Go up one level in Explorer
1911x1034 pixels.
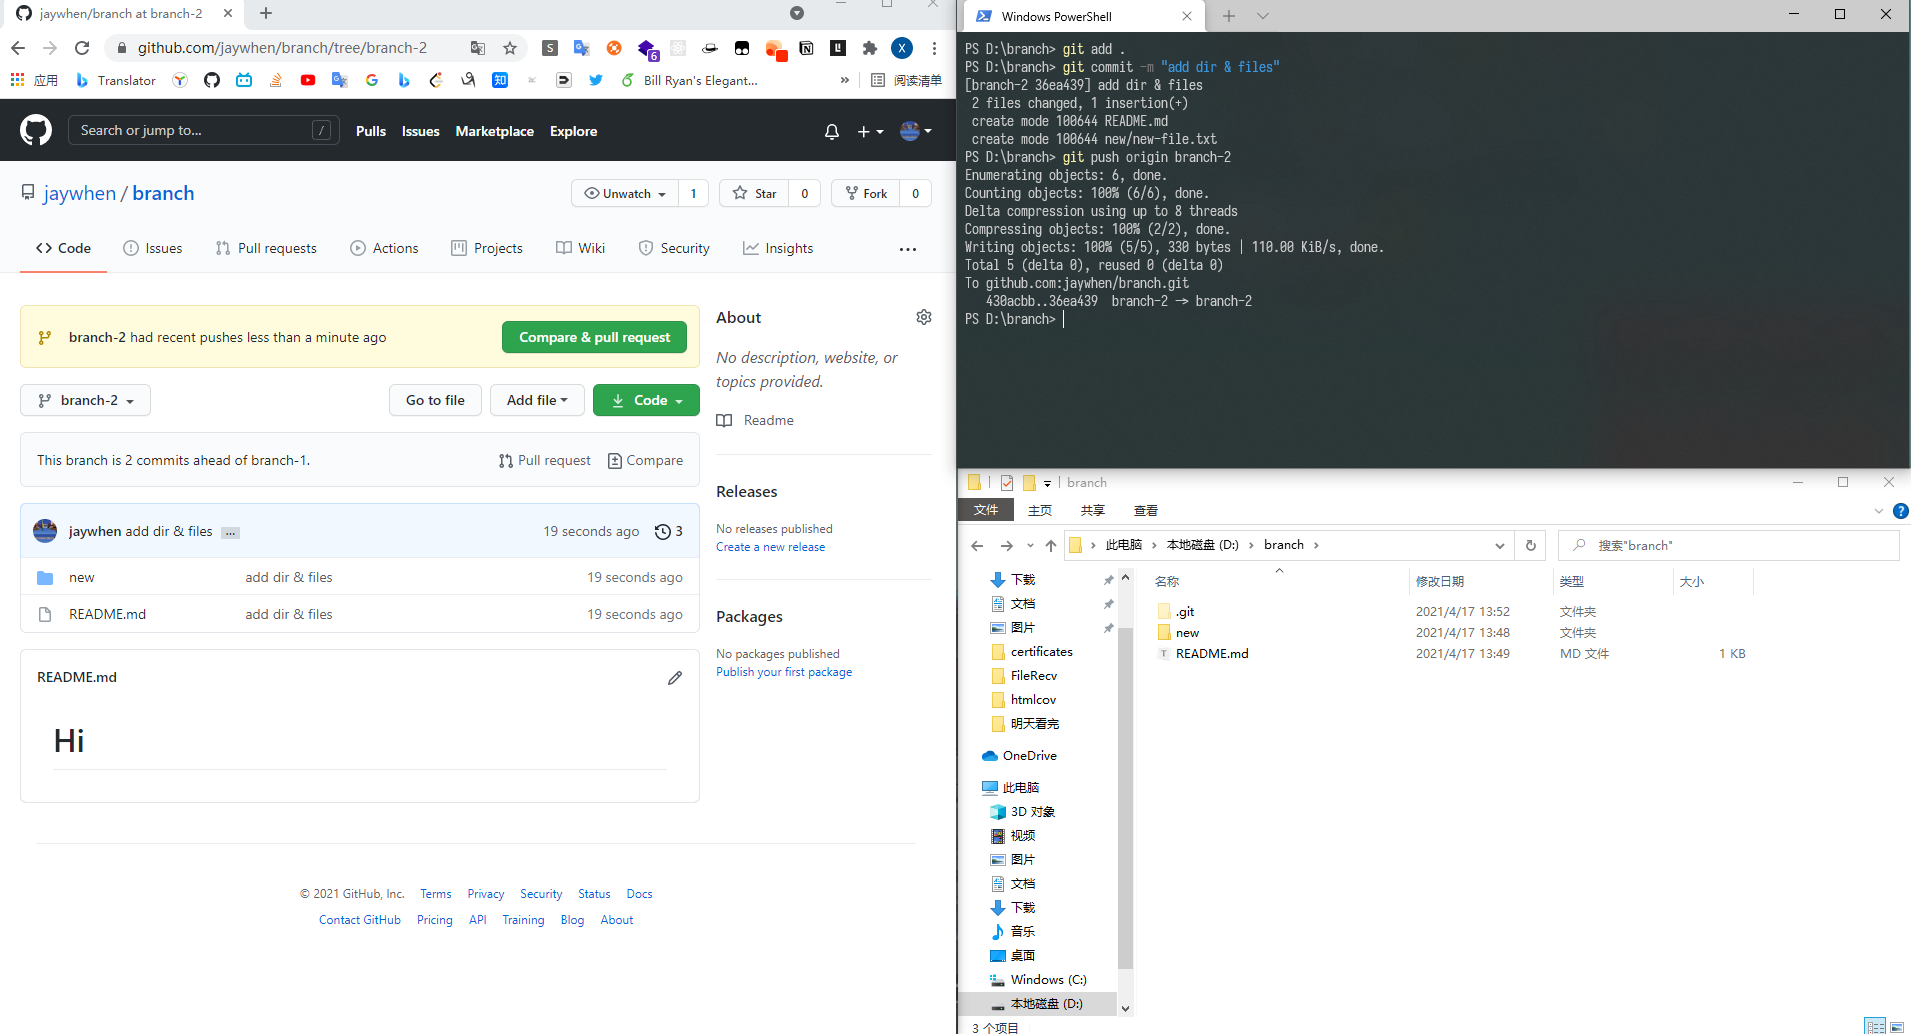click(1050, 545)
